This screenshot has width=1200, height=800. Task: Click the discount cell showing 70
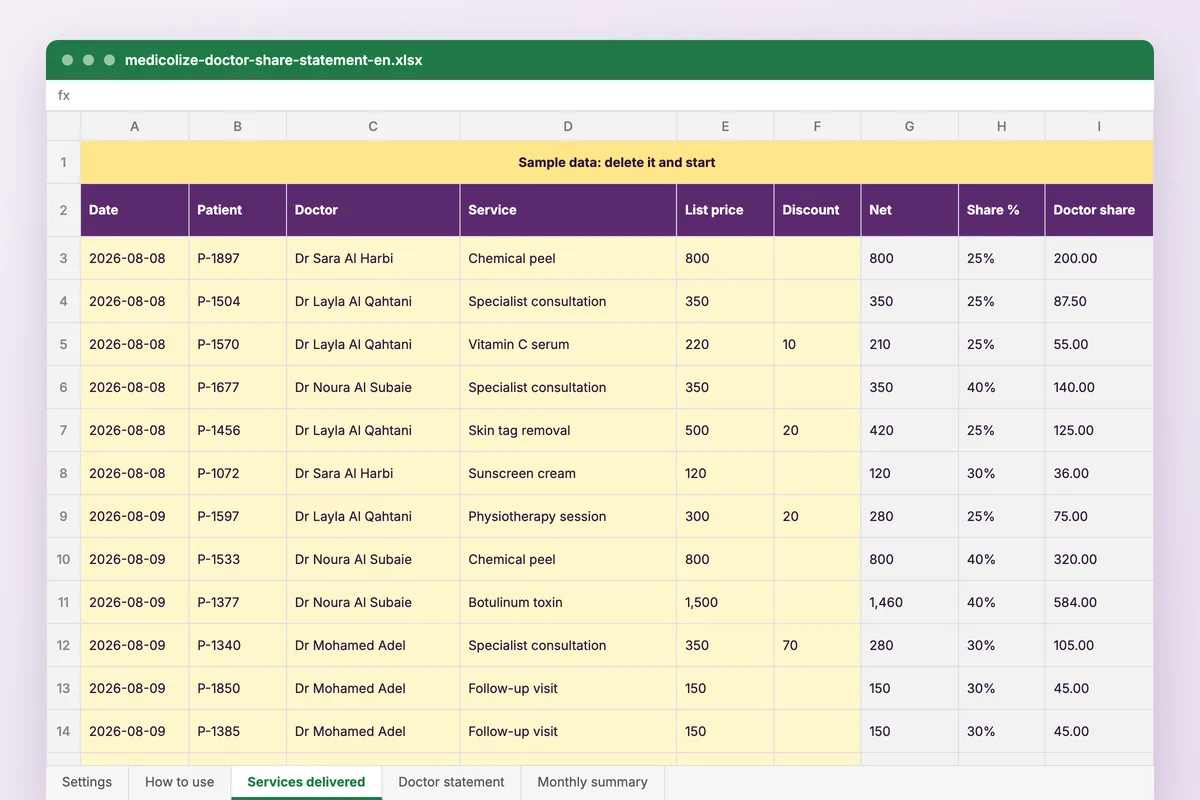click(817, 645)
